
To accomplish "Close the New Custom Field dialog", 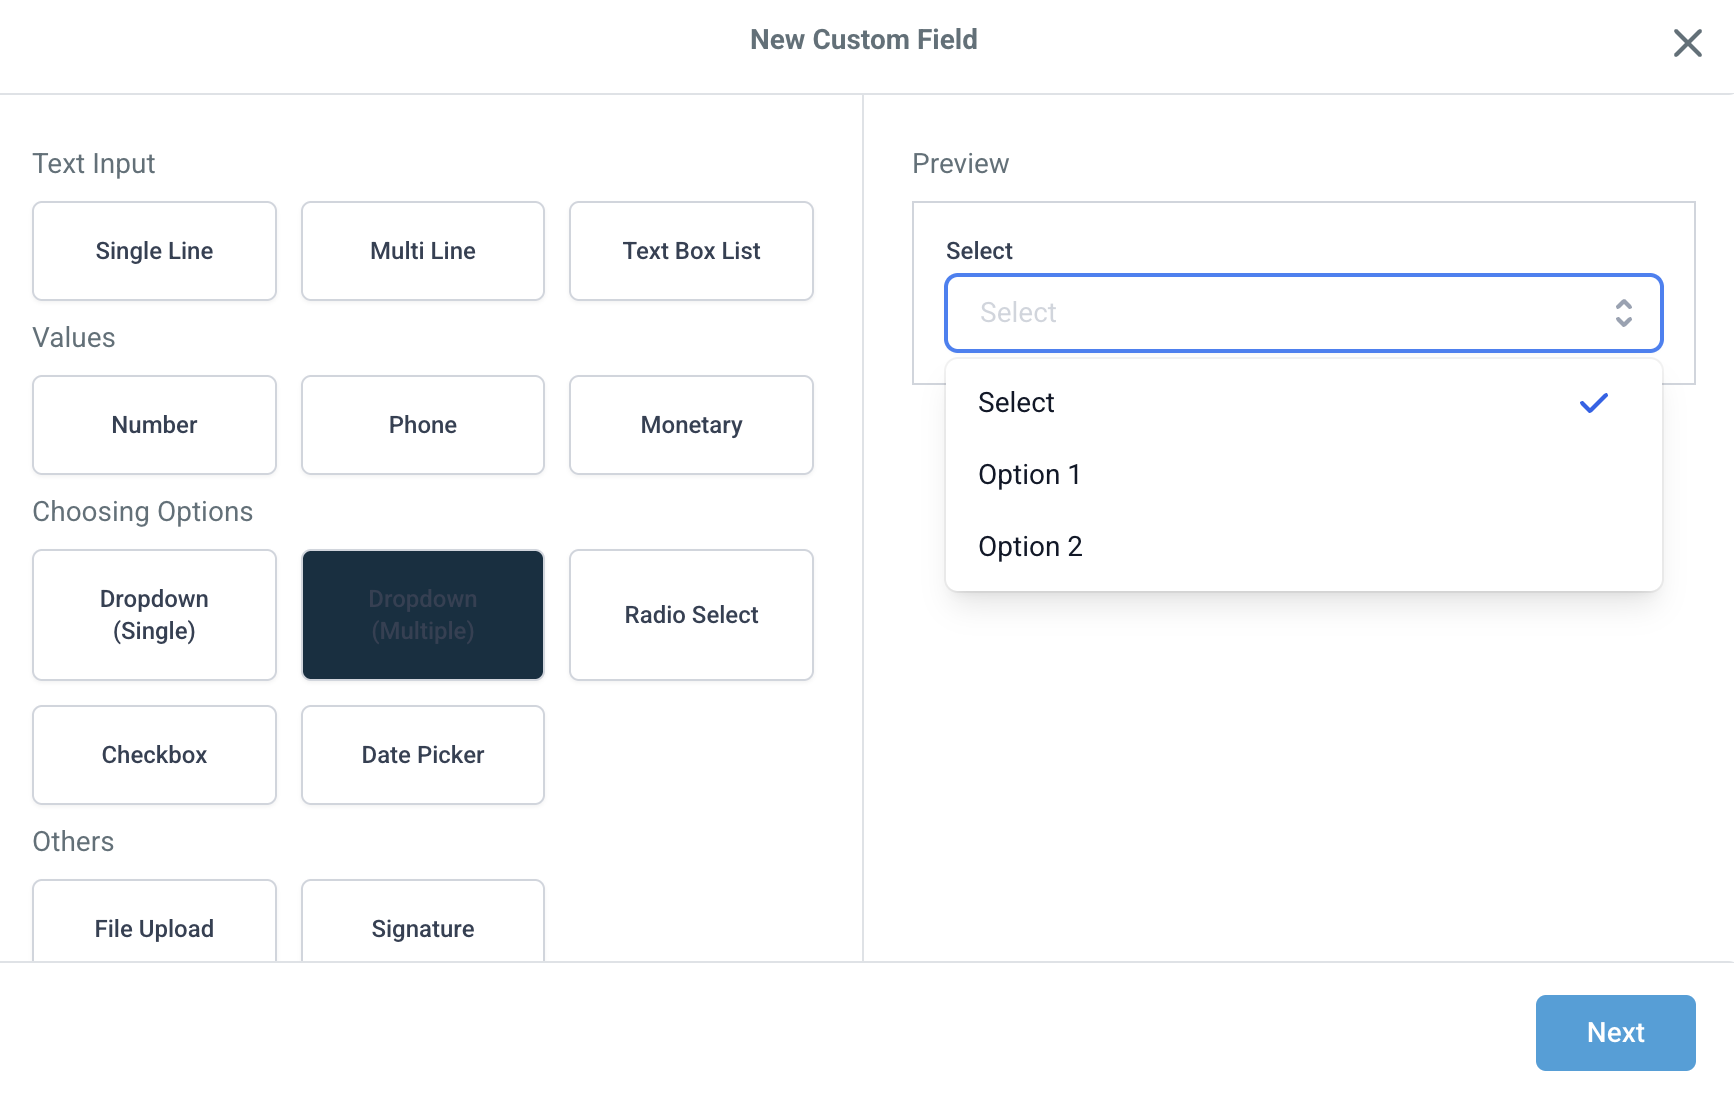I will coord(1687,43).
